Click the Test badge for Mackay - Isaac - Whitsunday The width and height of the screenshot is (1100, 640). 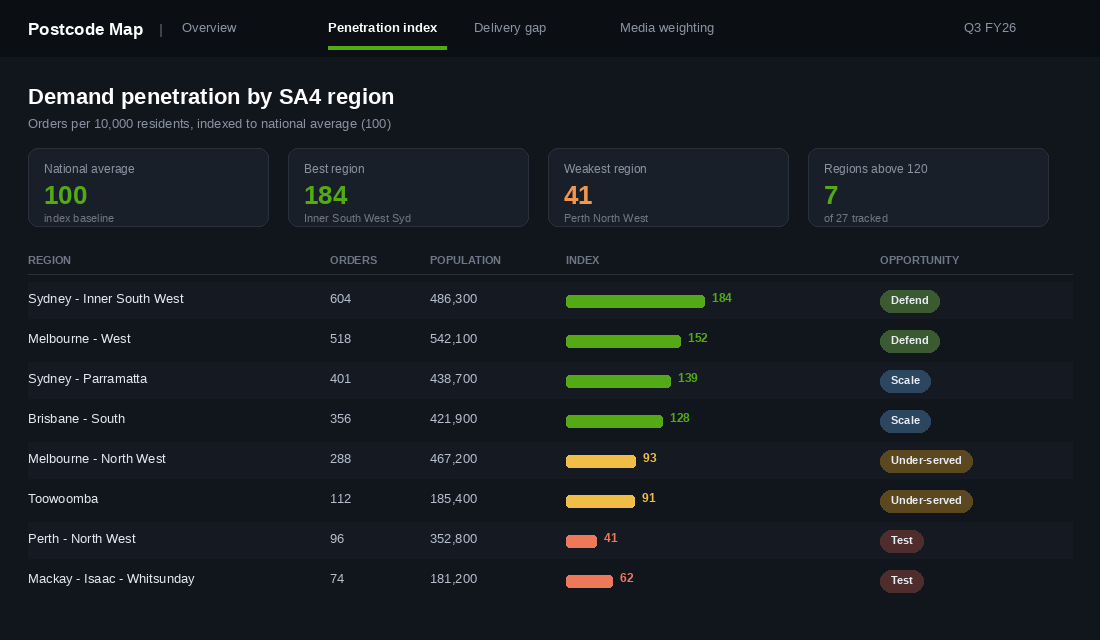click(x=901, y=581)
